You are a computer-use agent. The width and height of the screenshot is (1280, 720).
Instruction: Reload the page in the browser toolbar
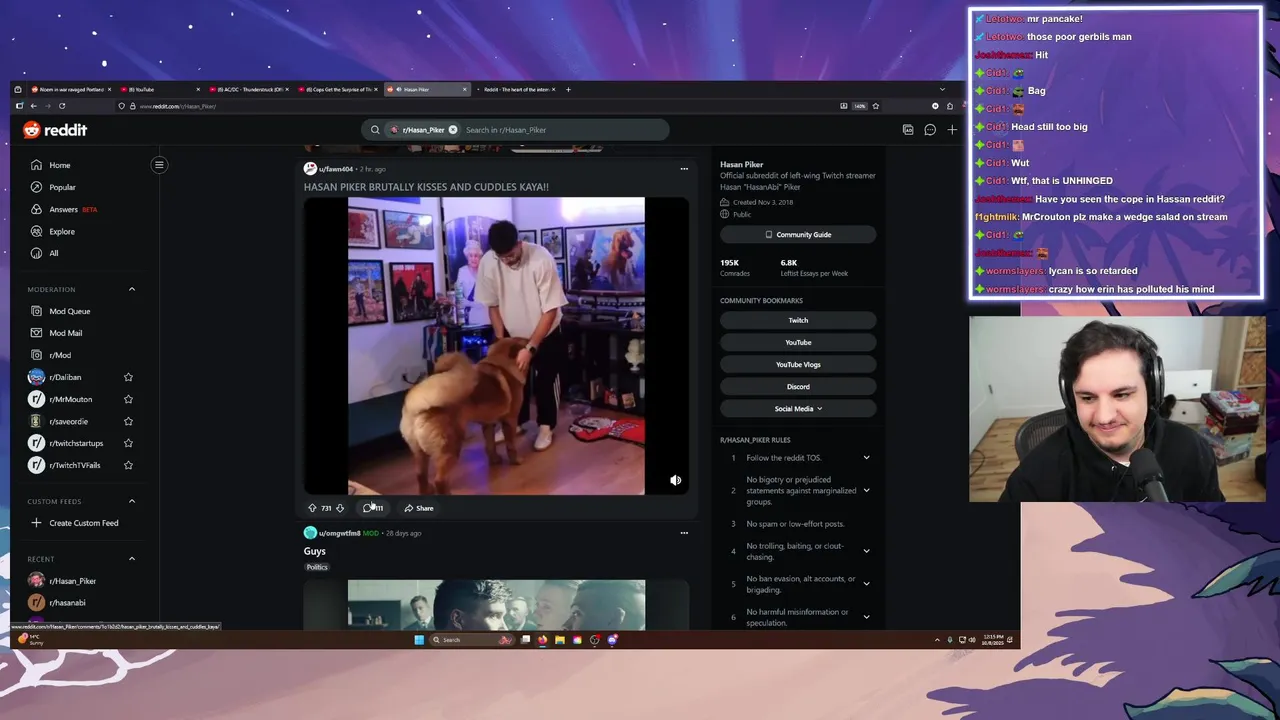click(62, 106)
